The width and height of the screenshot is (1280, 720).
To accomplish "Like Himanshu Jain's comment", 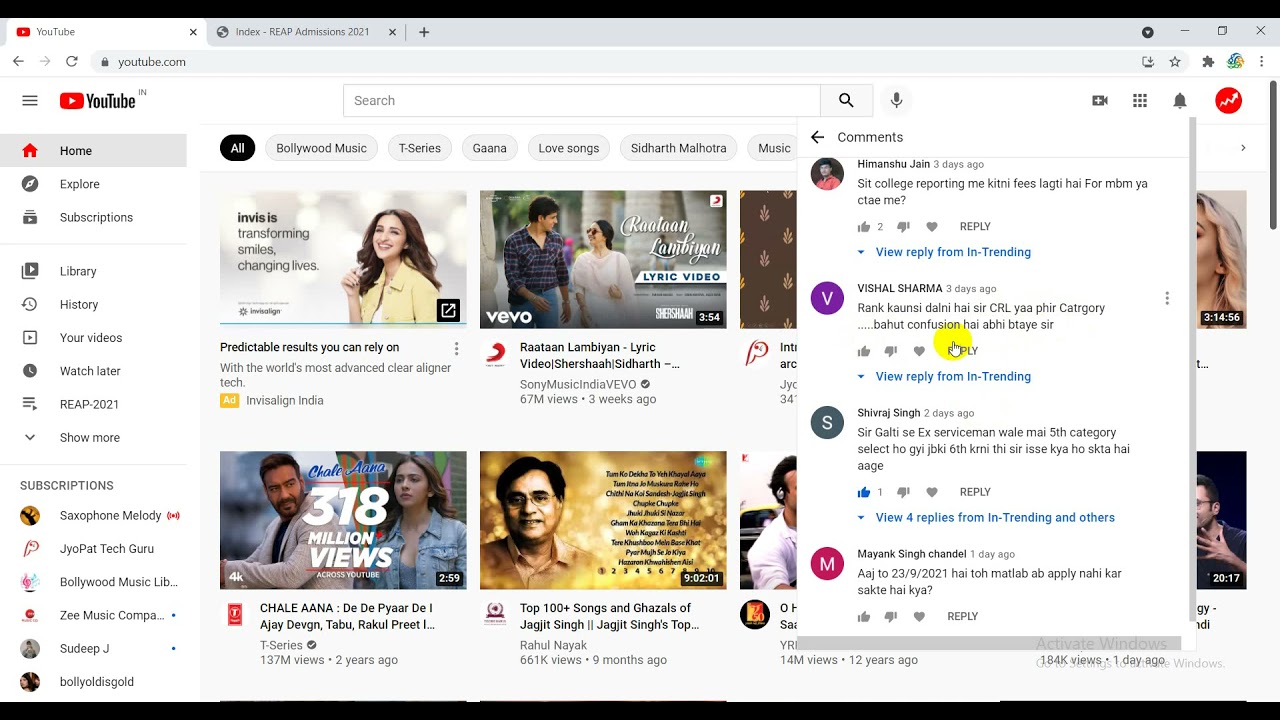I will [864, 227].
